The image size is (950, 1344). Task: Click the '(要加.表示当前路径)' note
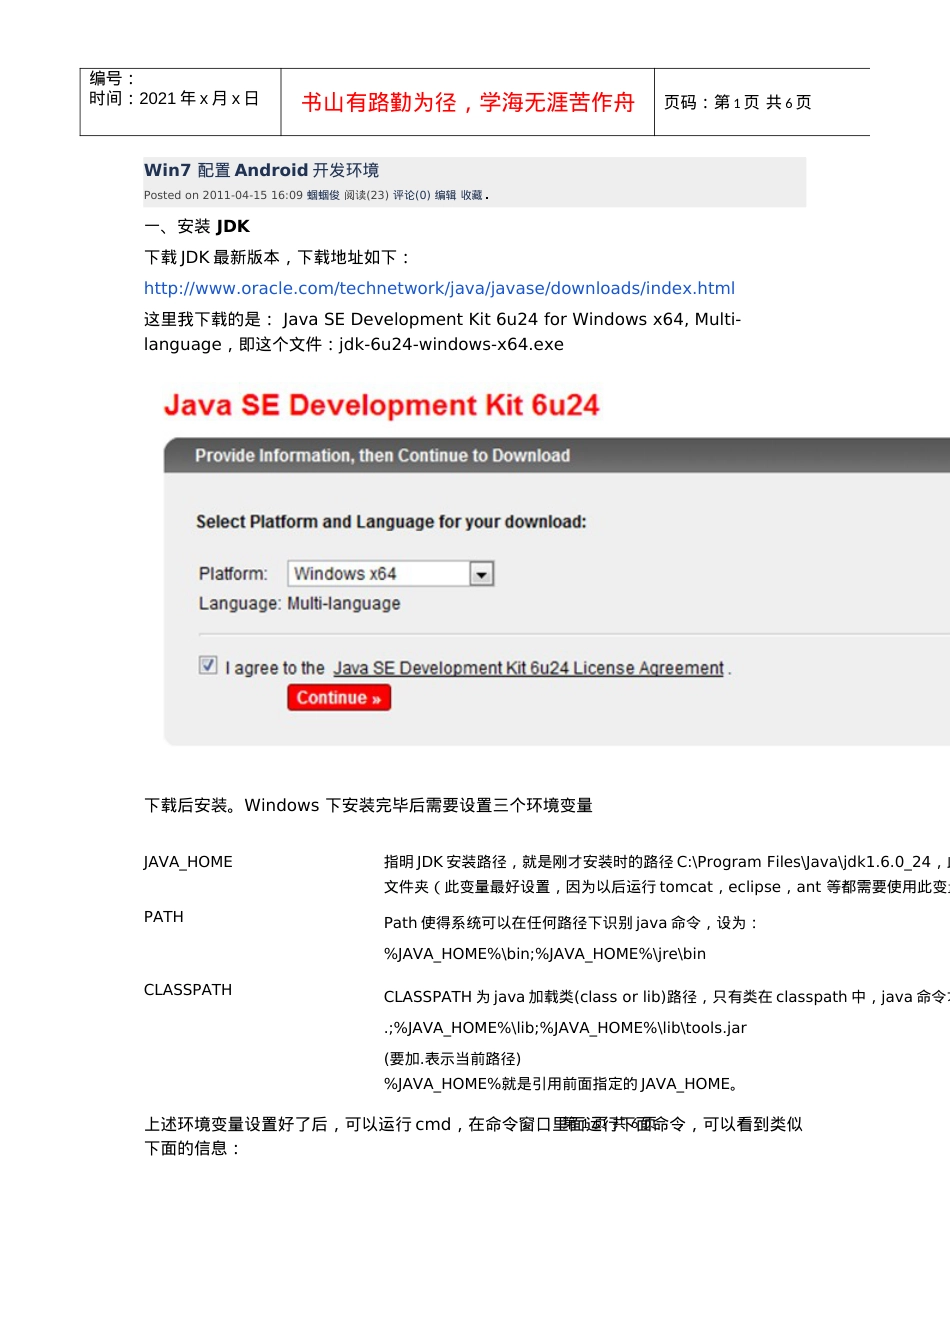[452, 1059]
